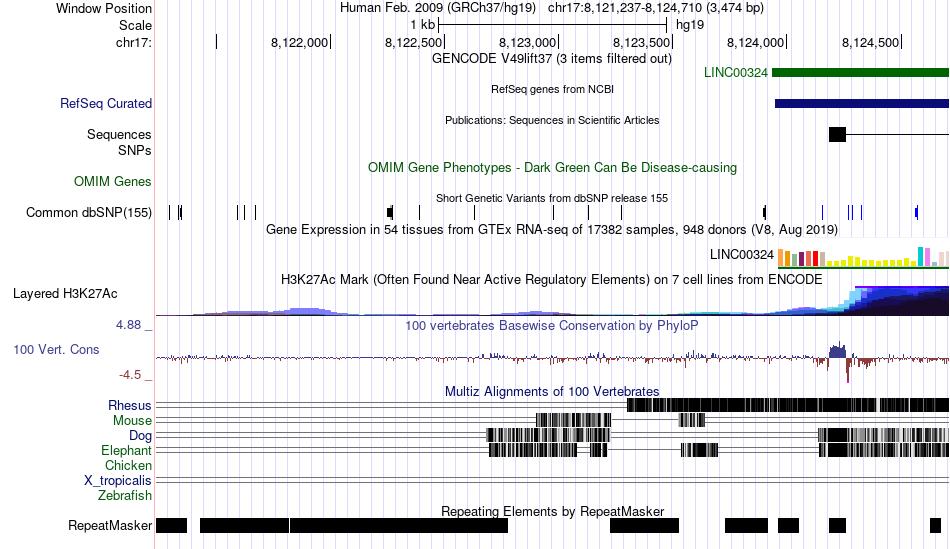This screenshot has width=950, height=549.
Task: Click the OMIM Gene Phenotypes track title
Action: [552, 168]
